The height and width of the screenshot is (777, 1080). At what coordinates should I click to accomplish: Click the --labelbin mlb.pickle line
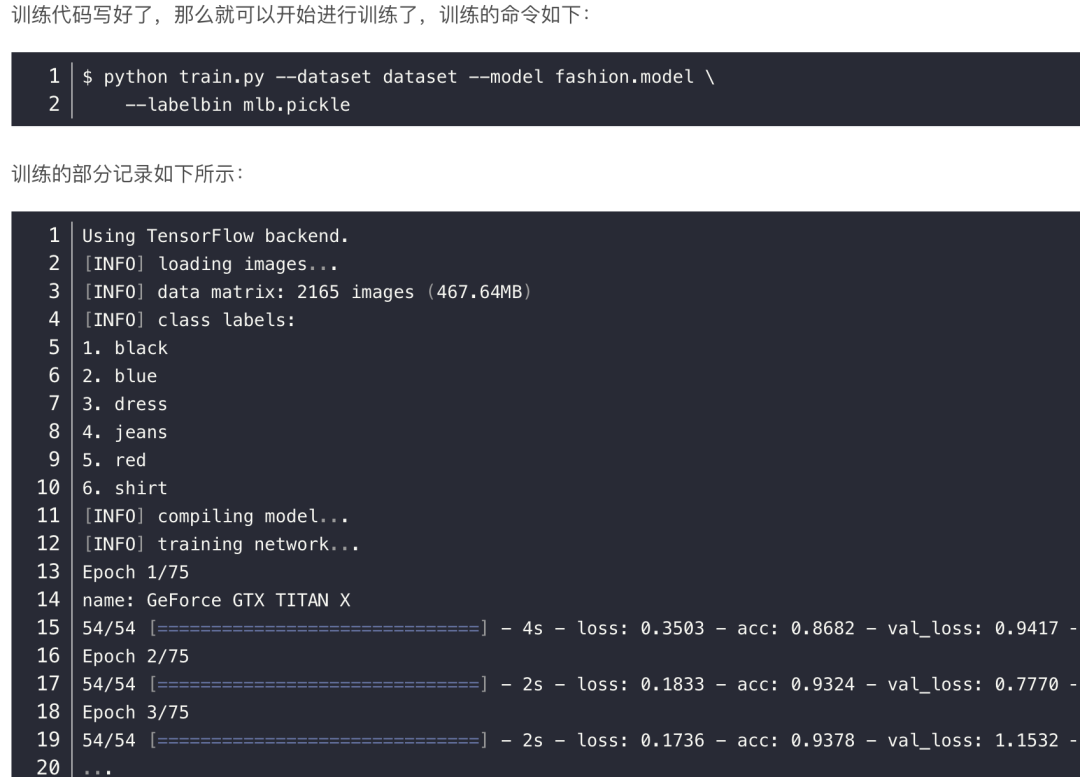[x=237, y=105]
